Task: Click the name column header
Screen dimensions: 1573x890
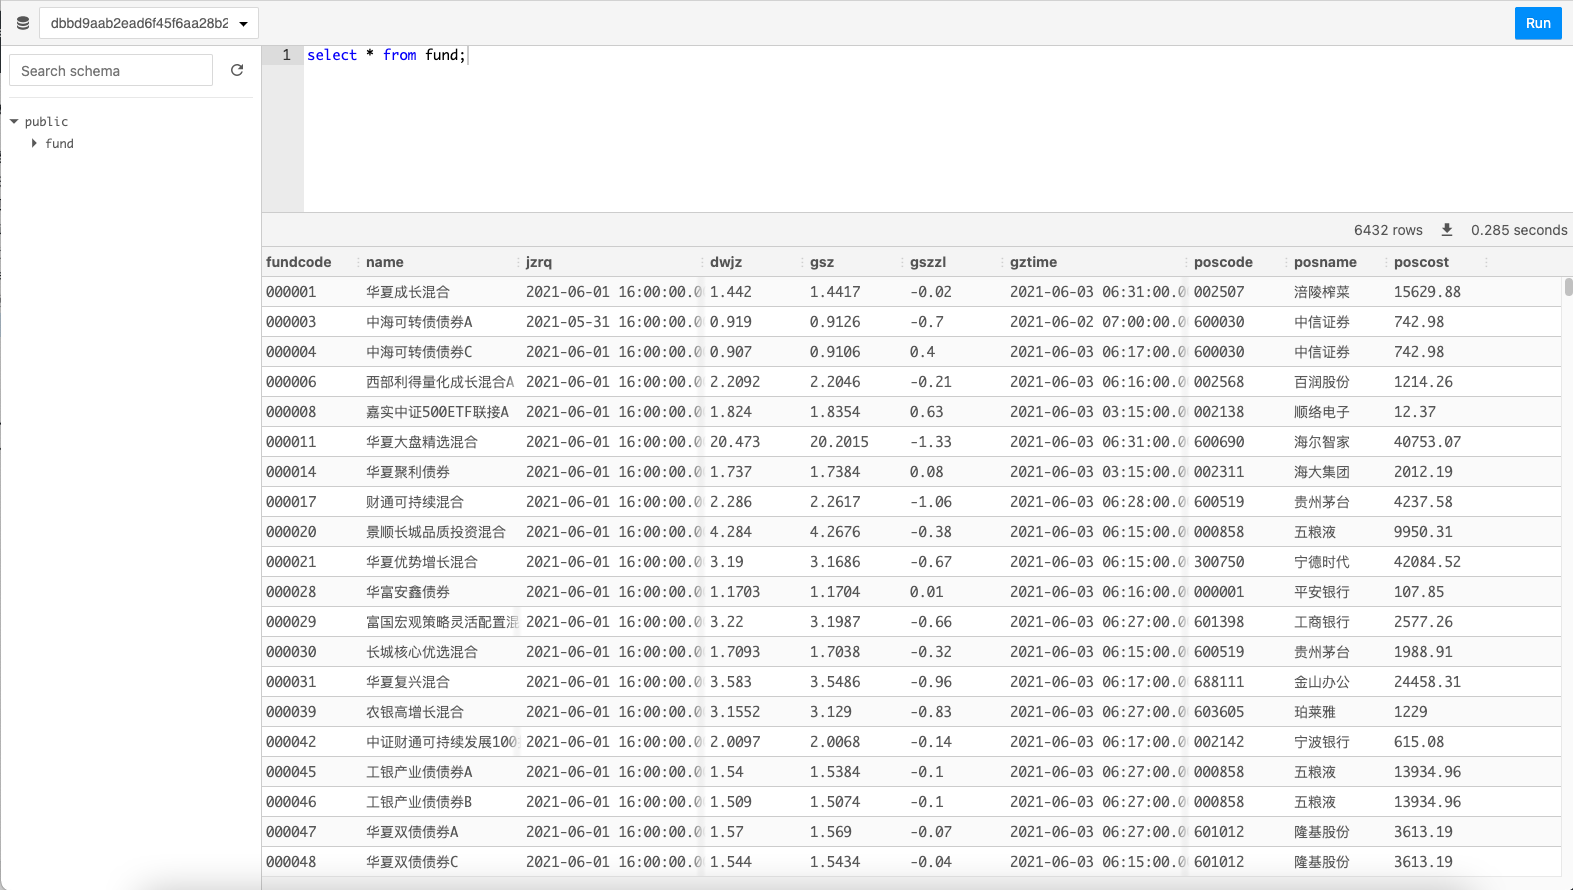Action: (x=385, y=262)
